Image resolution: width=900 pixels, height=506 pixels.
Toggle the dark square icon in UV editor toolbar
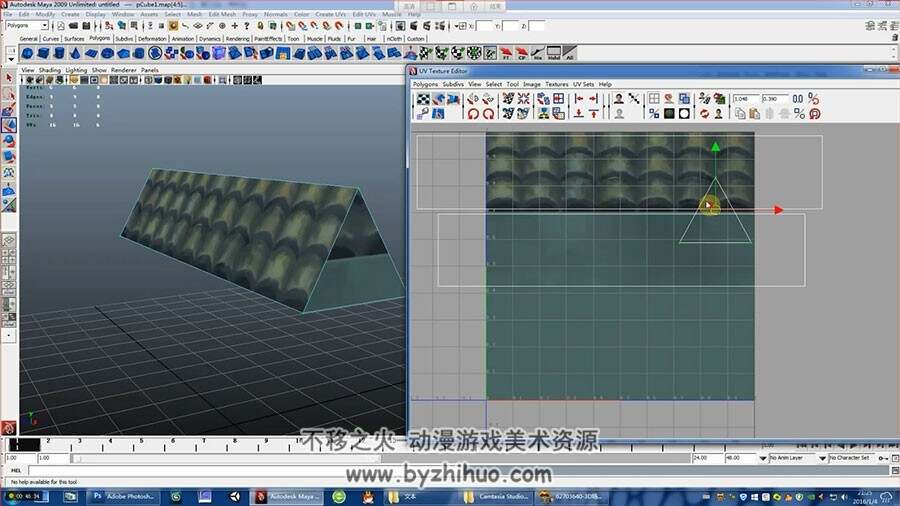669,114
